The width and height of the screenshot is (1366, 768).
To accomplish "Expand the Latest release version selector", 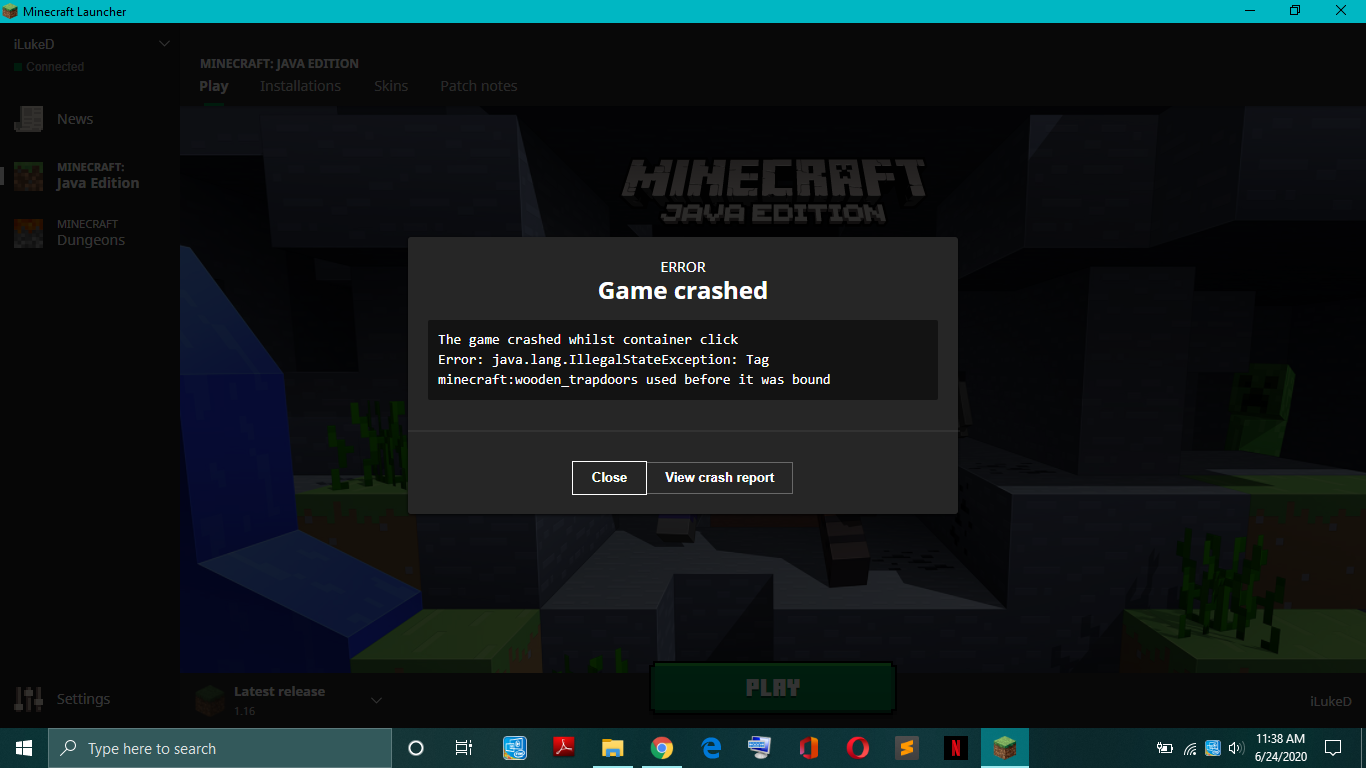I will (376, 700).
